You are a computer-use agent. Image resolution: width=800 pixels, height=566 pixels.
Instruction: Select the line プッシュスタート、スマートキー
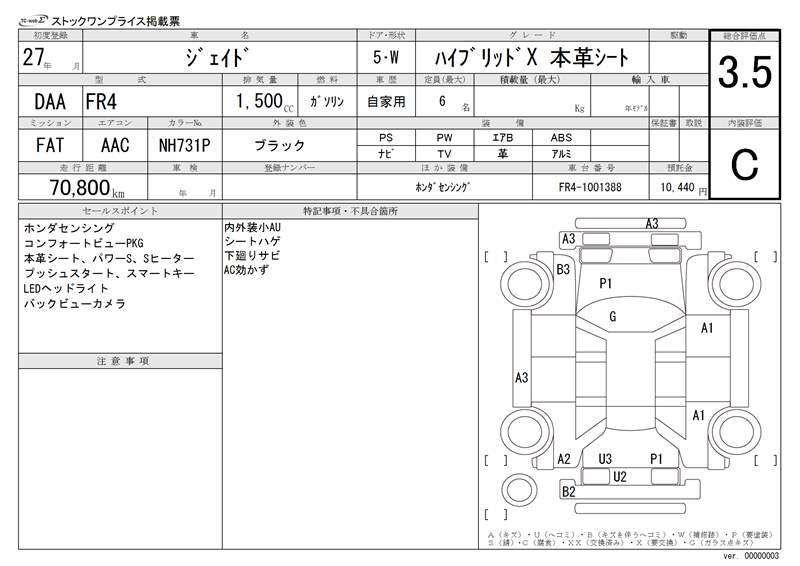pyautogui.click(x=109, y=273)
